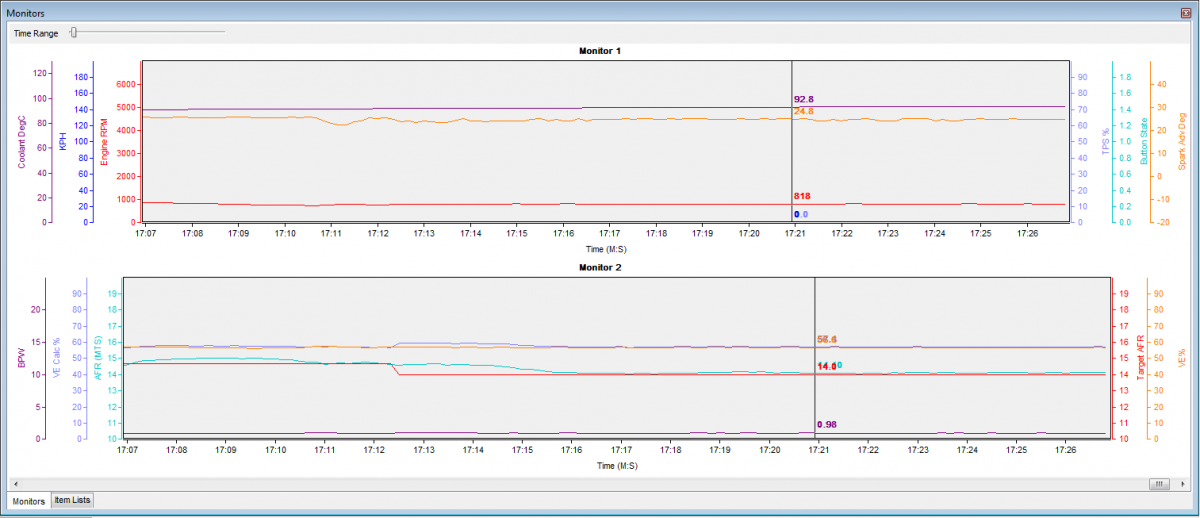Click the 818 RPM cursor value
Screen dimensions: 1200x518
click(802, 196)
